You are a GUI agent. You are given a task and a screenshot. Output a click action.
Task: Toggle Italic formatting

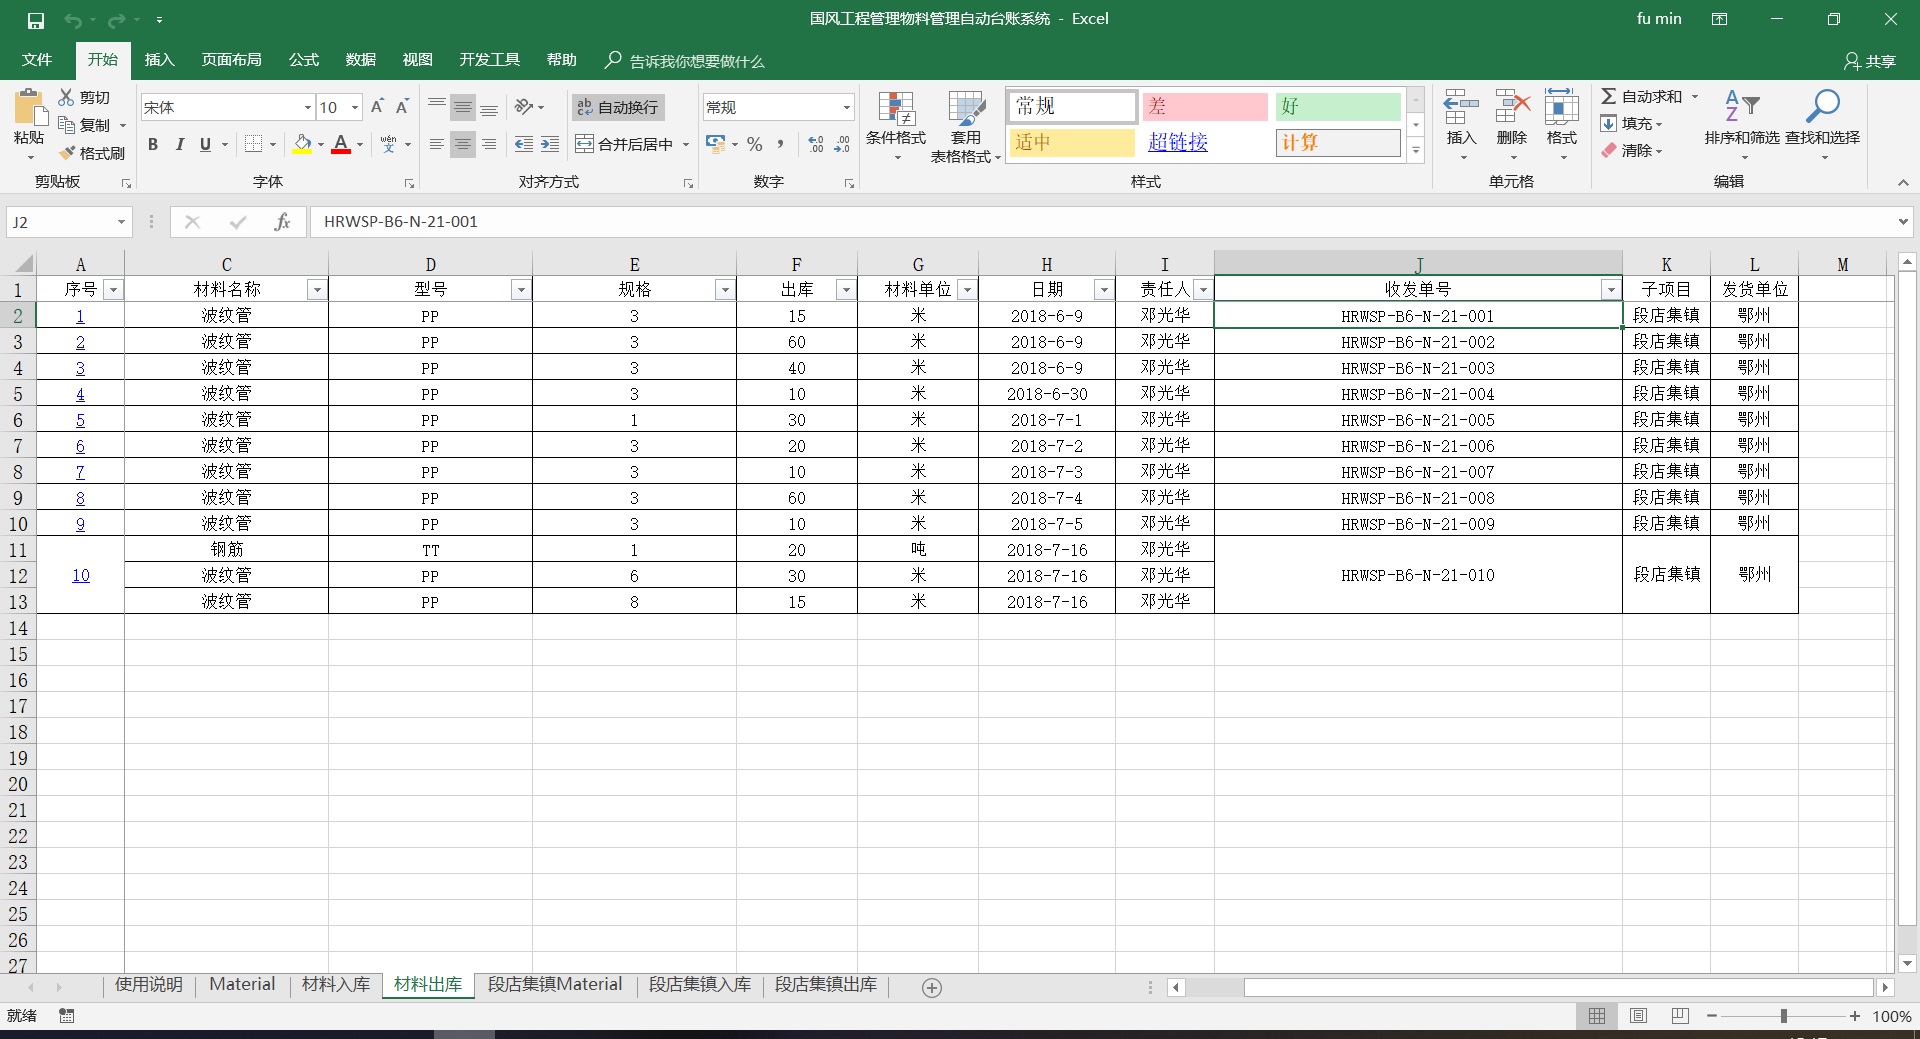pos(179,144)
